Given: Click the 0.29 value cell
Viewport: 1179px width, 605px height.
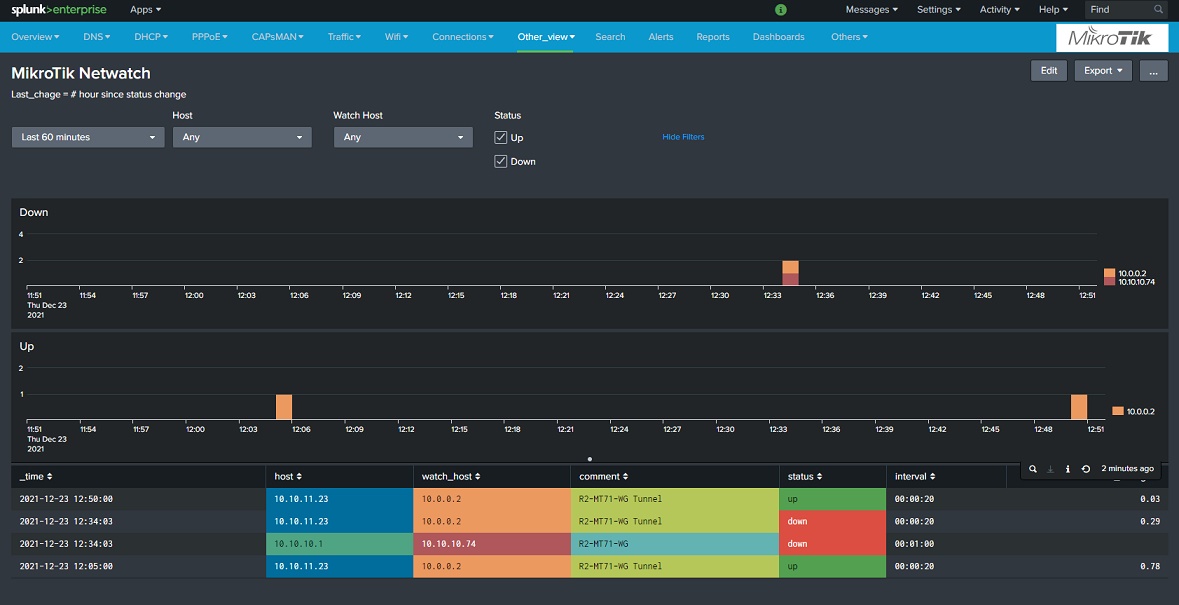Looking at the screenshot, I should click(1088, 522).
